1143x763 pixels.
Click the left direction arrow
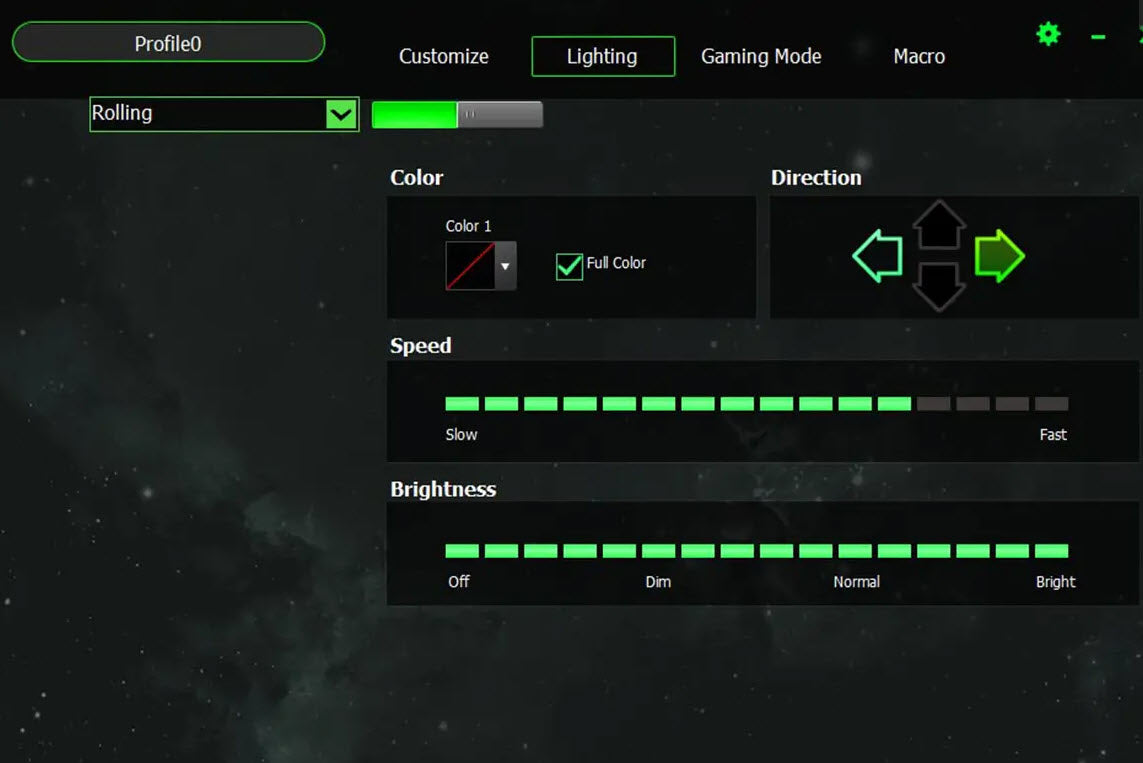point(877,258)
